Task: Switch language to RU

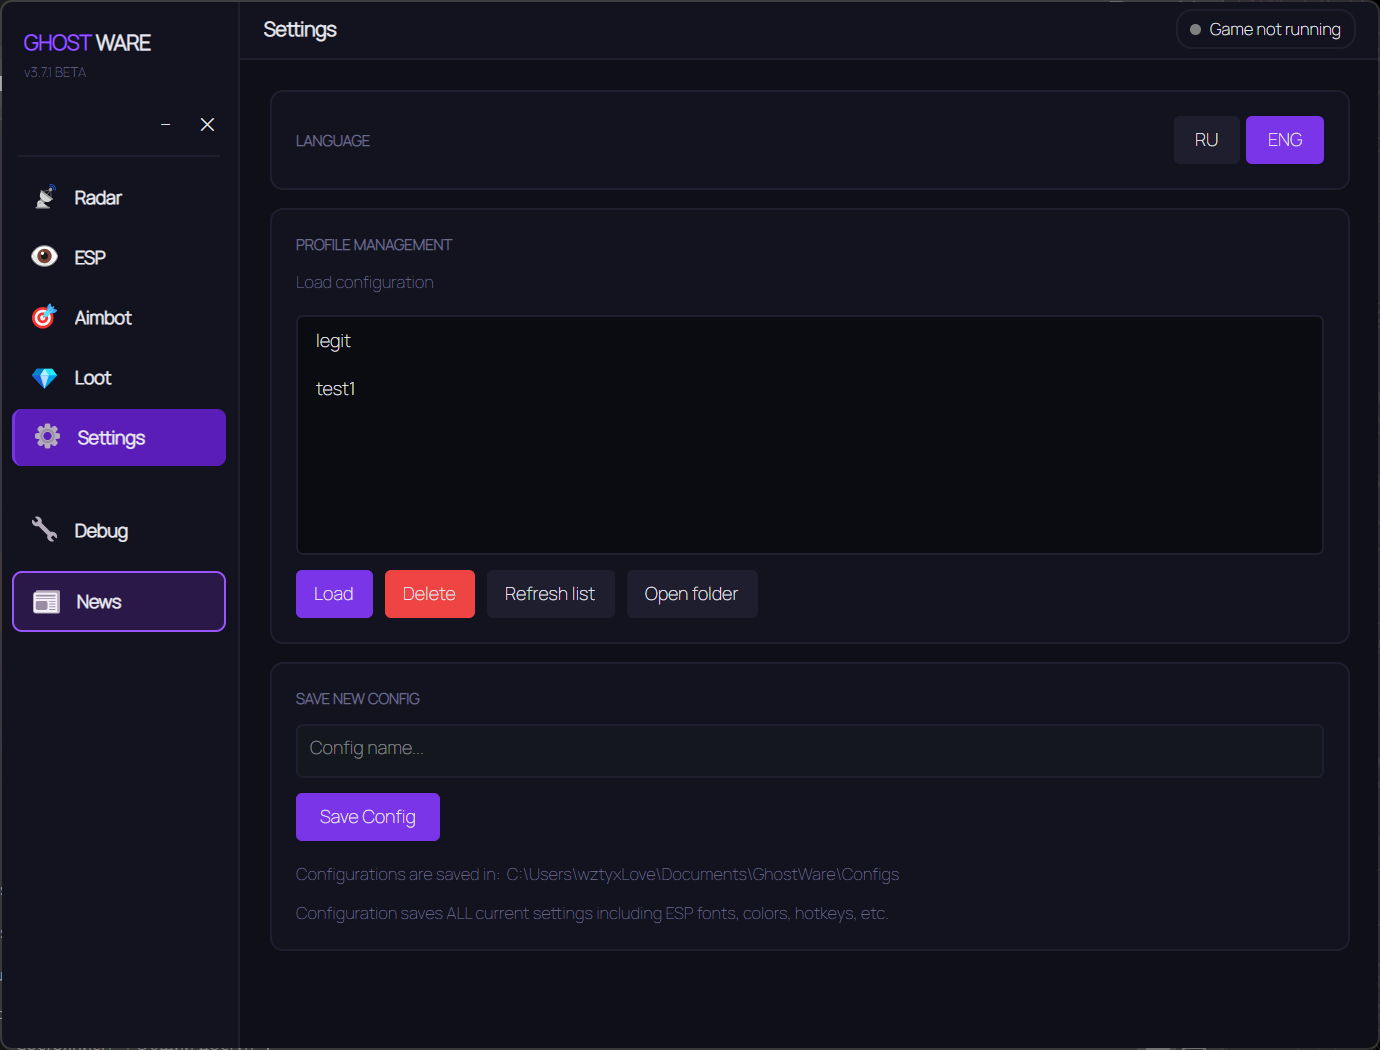Action: 1207,140
